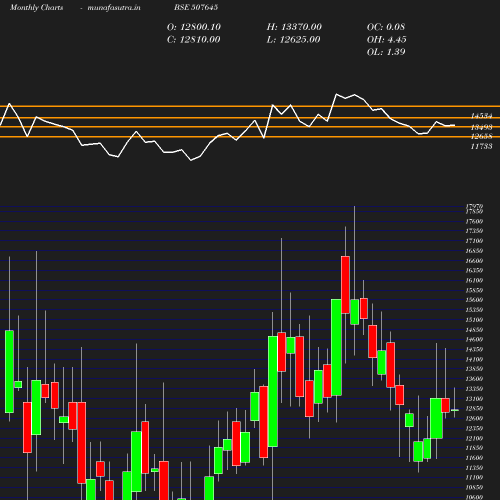This screenshot has width=500, height=500.
Task: Click the 13493 level label
Action: (x=481, y=127)
